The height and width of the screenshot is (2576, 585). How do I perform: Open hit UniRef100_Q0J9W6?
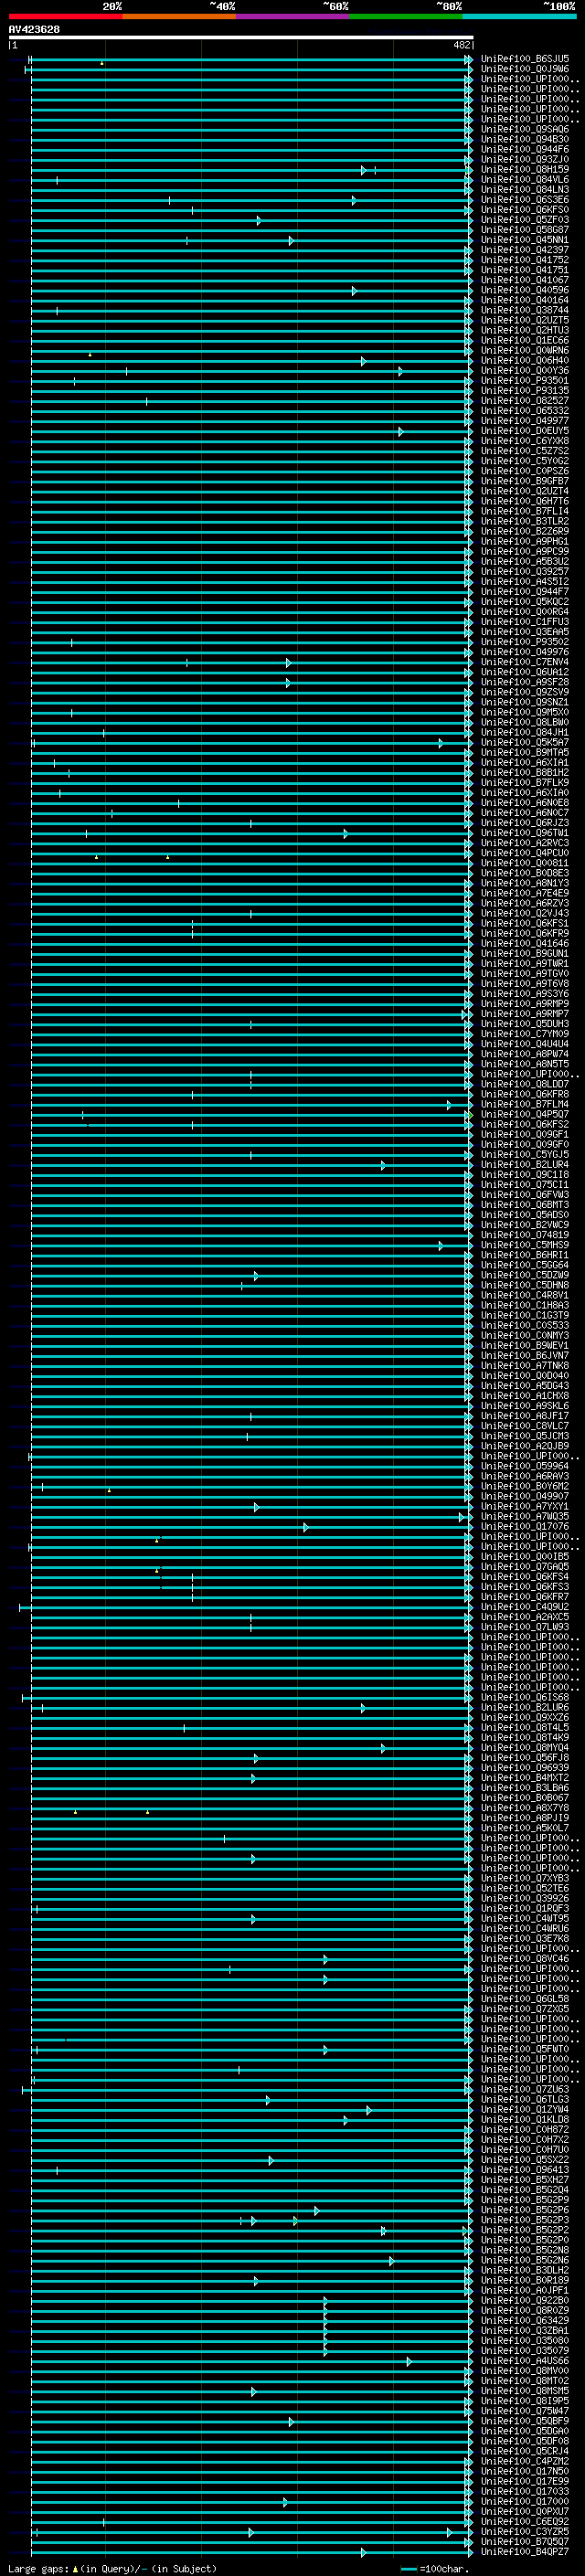pyautogui.click(x=525, y=69)
